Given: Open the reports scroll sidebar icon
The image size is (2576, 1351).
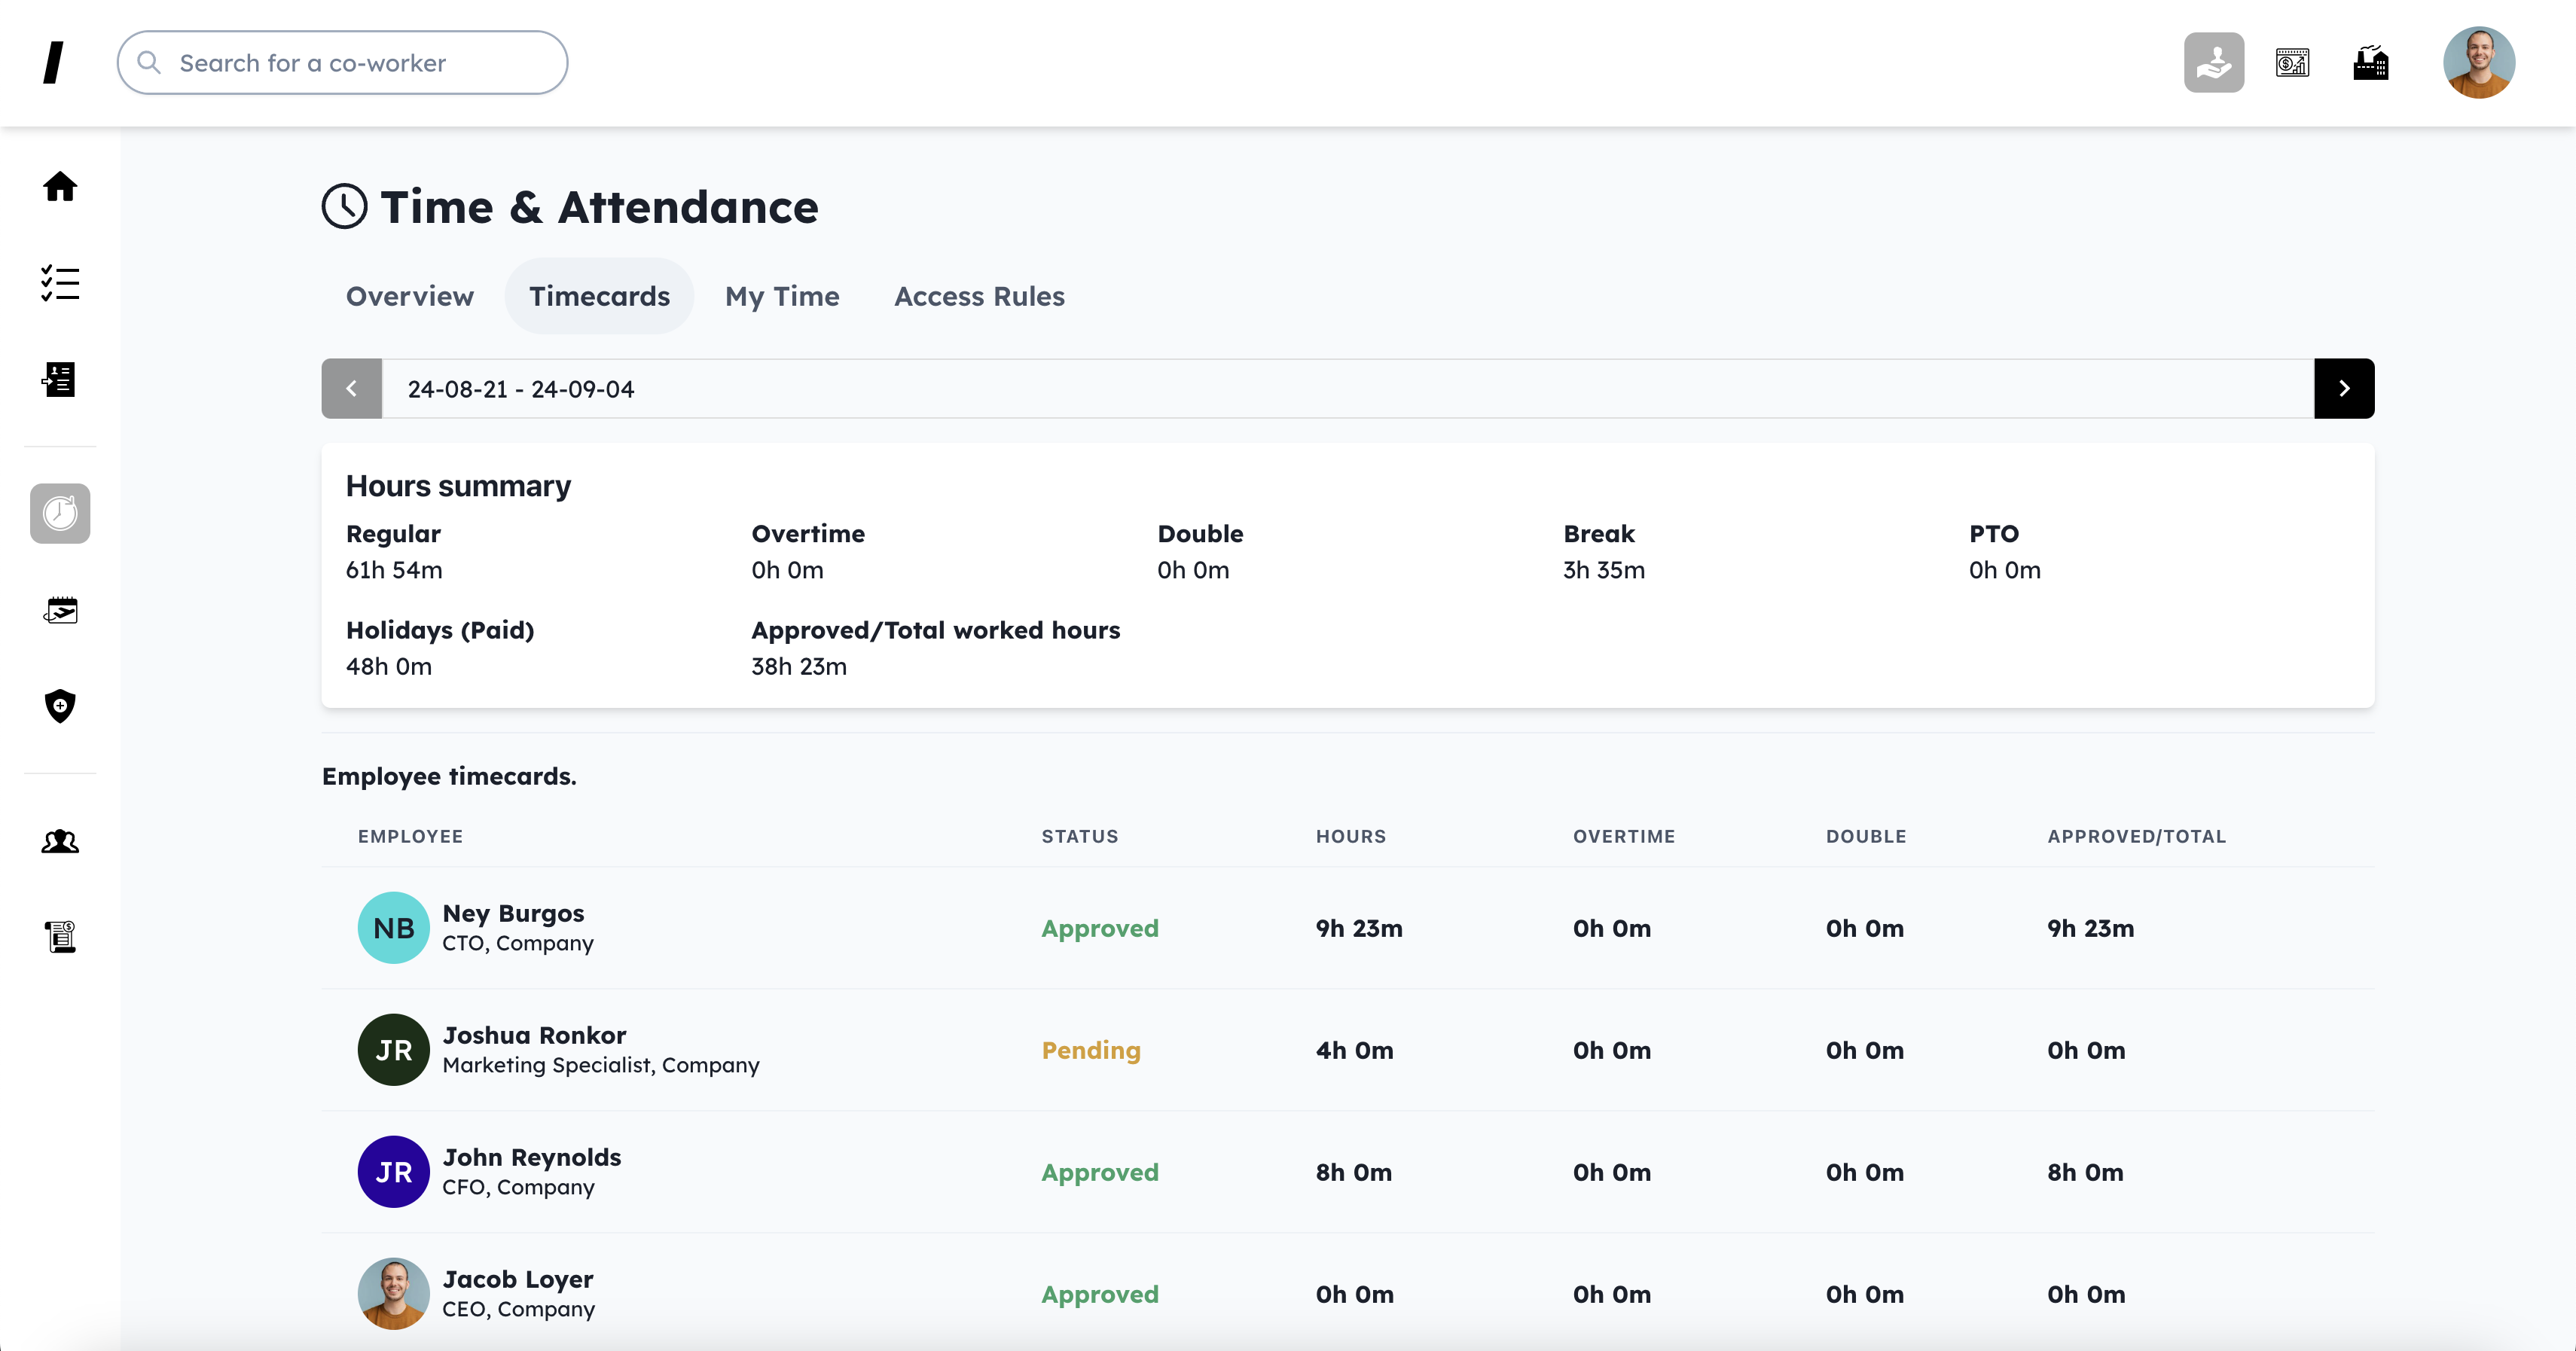Looking at the screenshot, I should (60, 936).
